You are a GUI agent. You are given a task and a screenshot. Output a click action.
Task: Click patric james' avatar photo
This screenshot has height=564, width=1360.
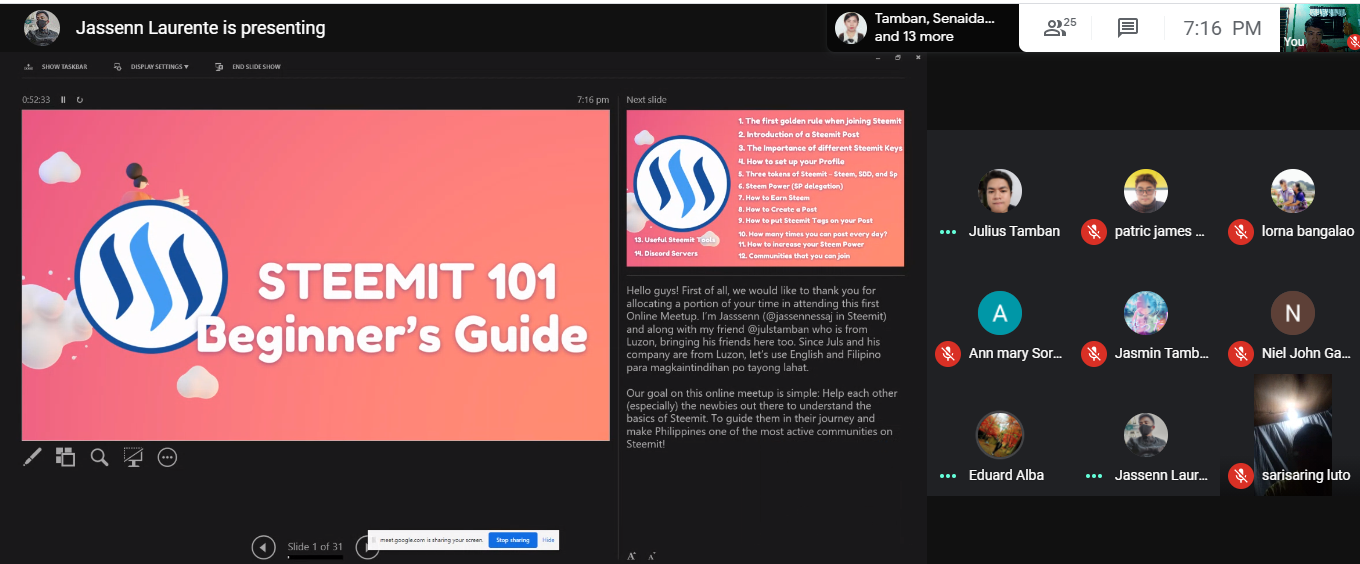[x=1146, y=191]
